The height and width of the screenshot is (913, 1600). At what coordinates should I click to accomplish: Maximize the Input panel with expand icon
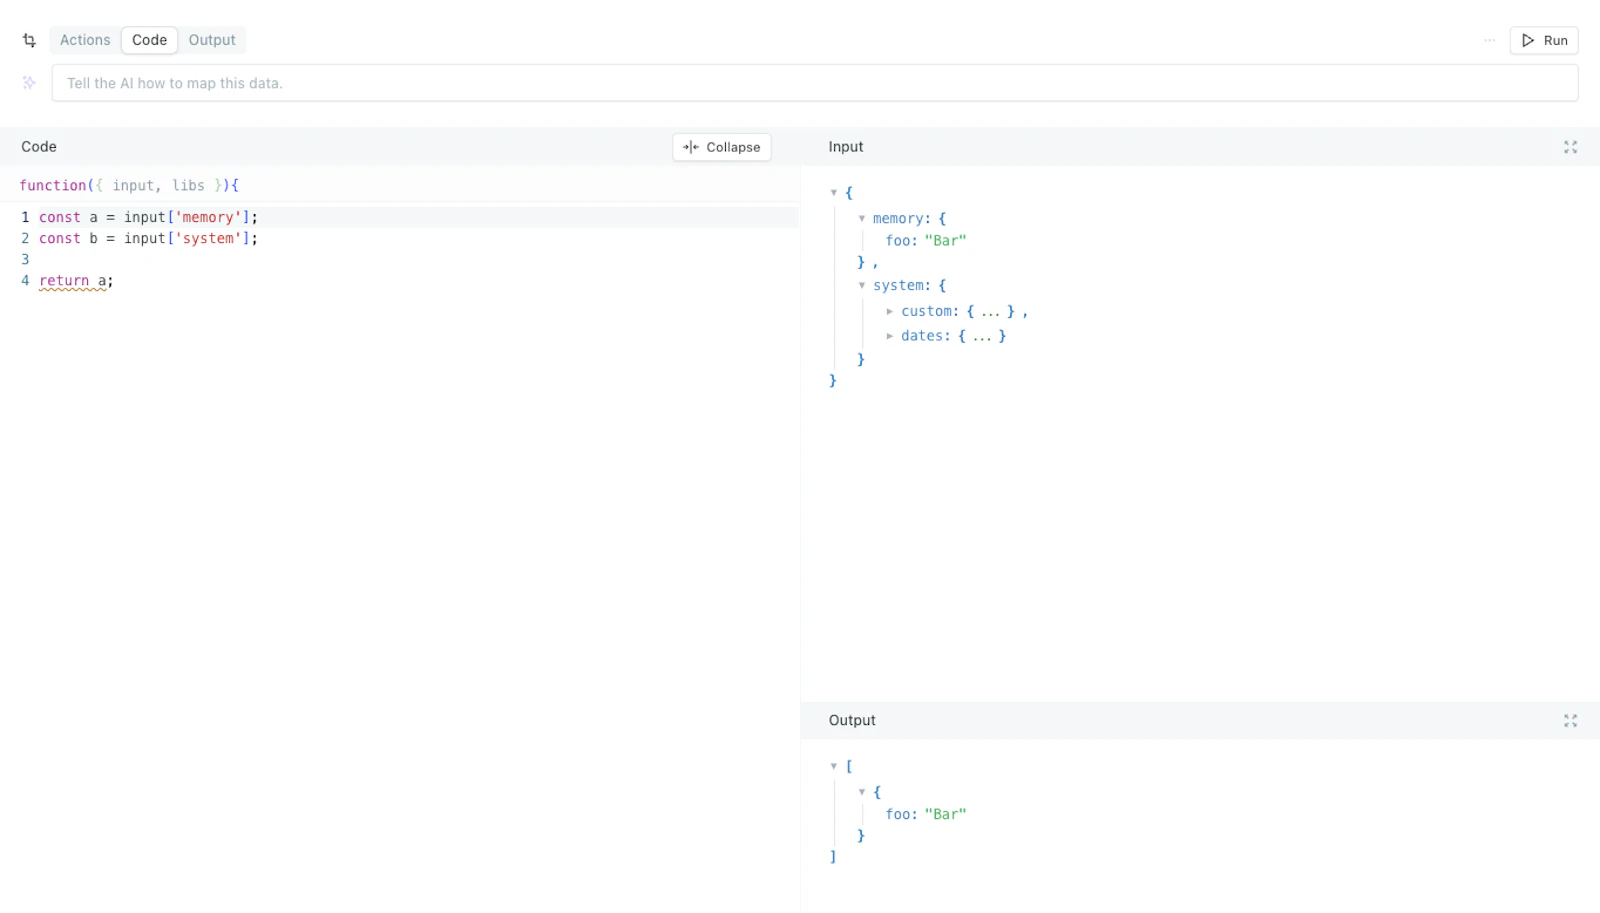coord(1570,147)
